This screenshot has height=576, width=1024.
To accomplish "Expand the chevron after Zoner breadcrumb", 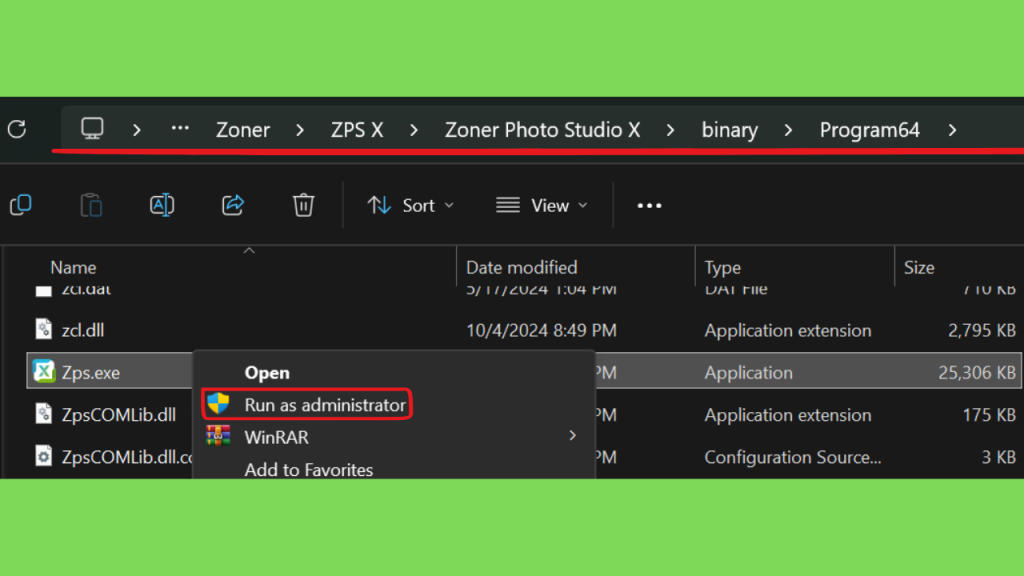I will 300,130.
